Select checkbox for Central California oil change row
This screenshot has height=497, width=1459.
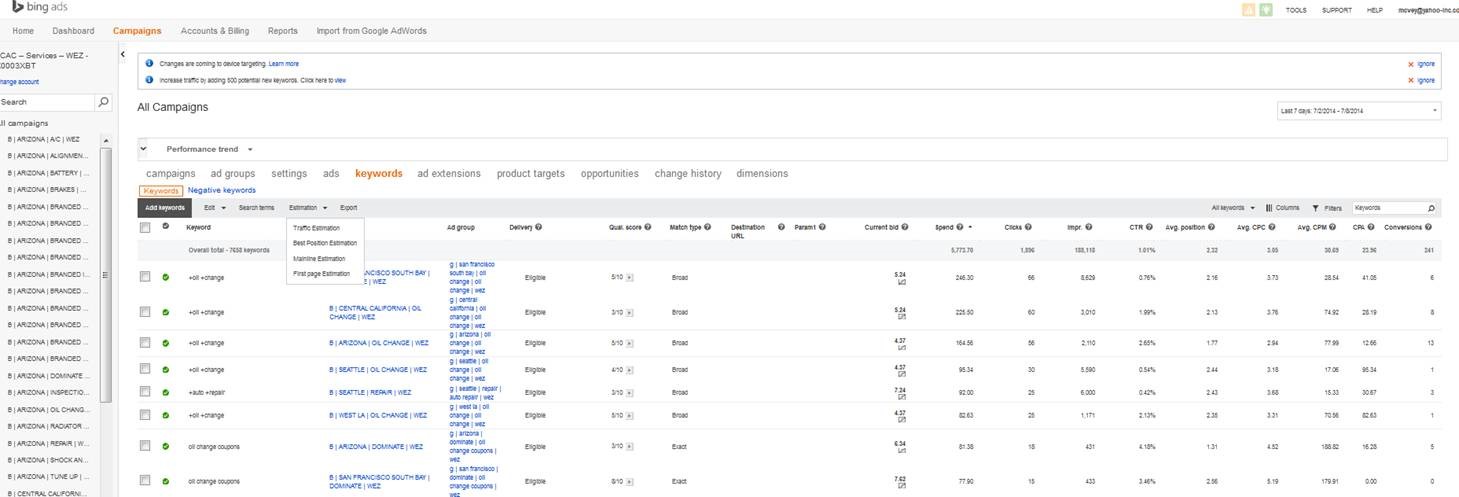(145, 312)
